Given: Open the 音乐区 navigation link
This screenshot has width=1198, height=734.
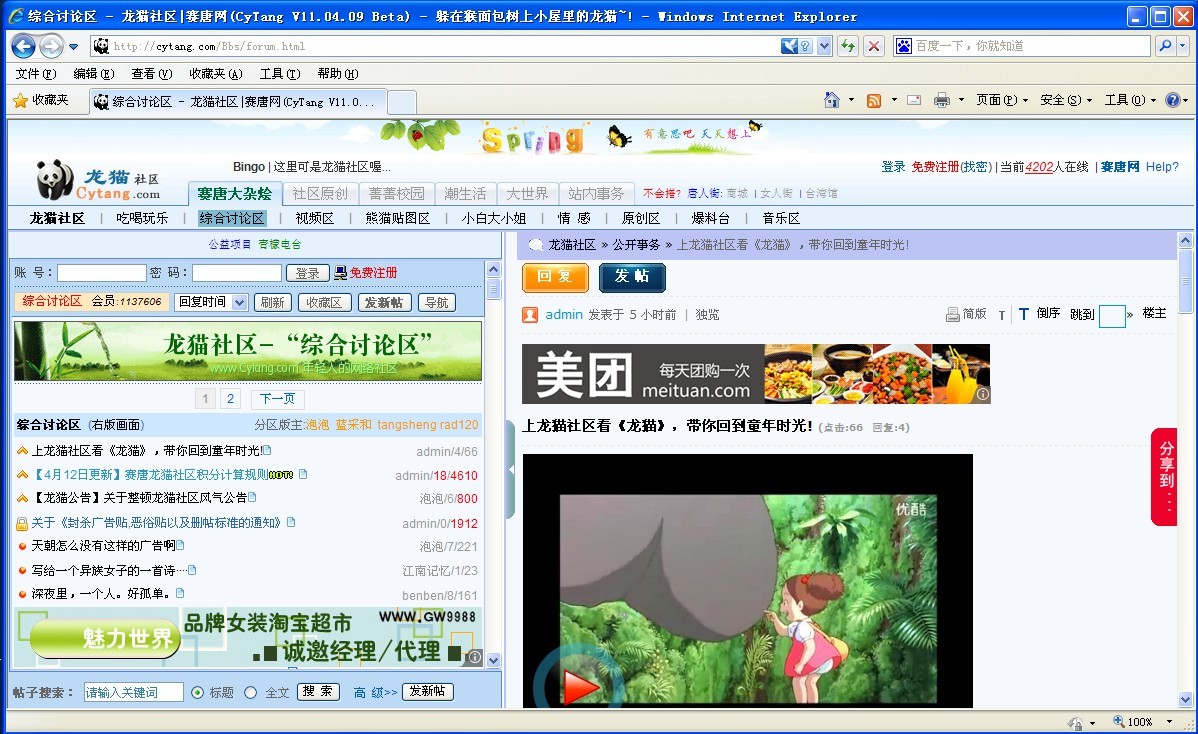Looking at the screenshot, I should tap(781, 218).
